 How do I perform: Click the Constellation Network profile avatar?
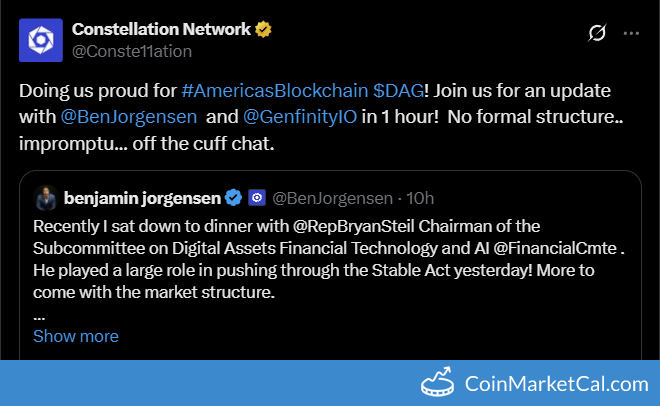pos(41,40)
